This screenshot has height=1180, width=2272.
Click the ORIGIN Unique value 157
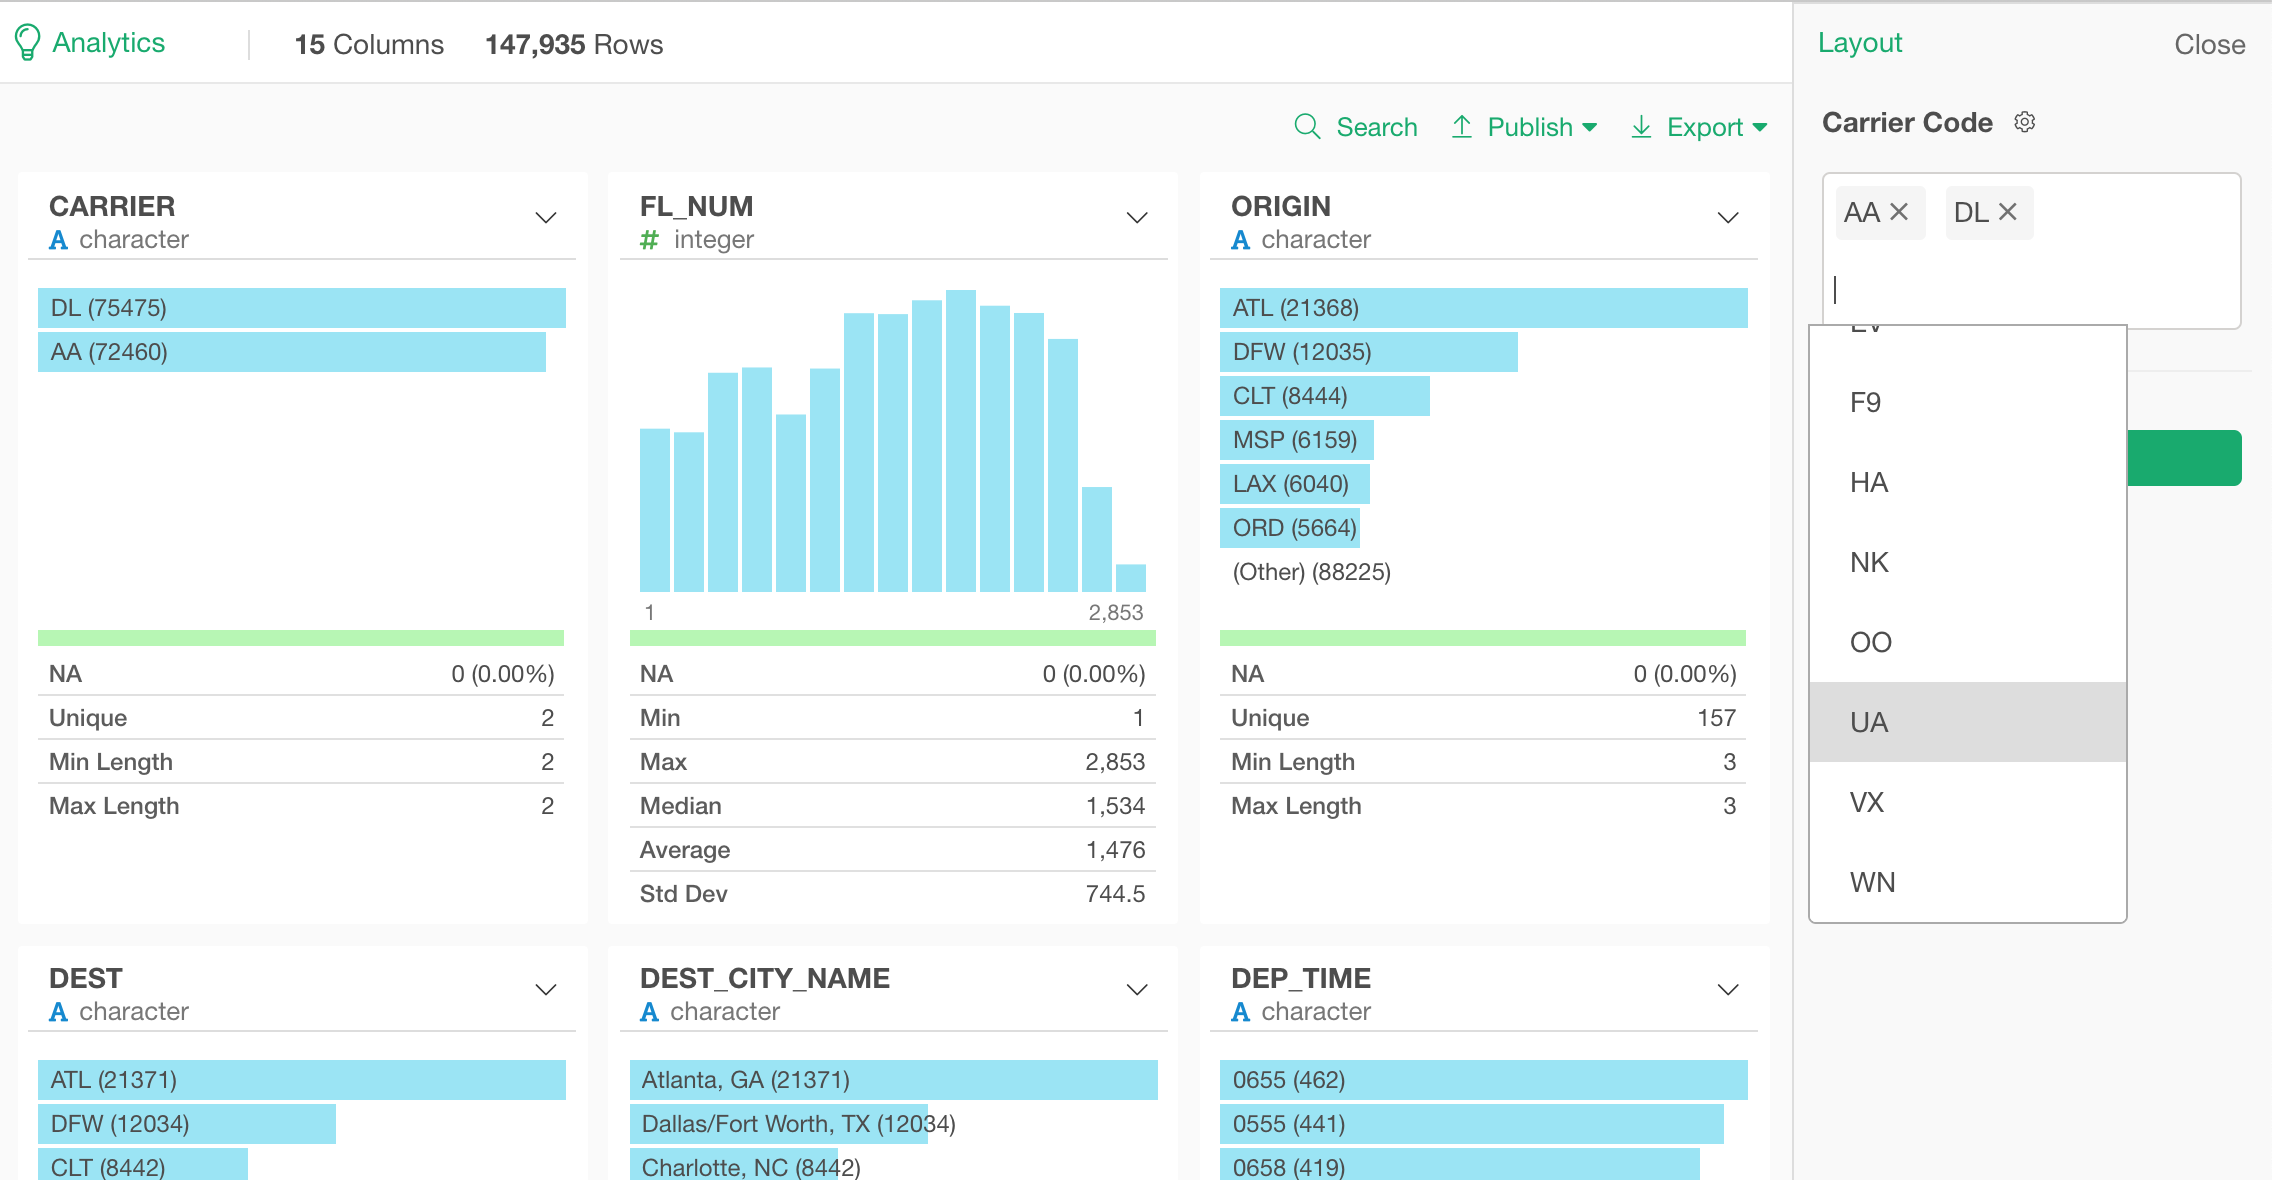click(1716, 718)
